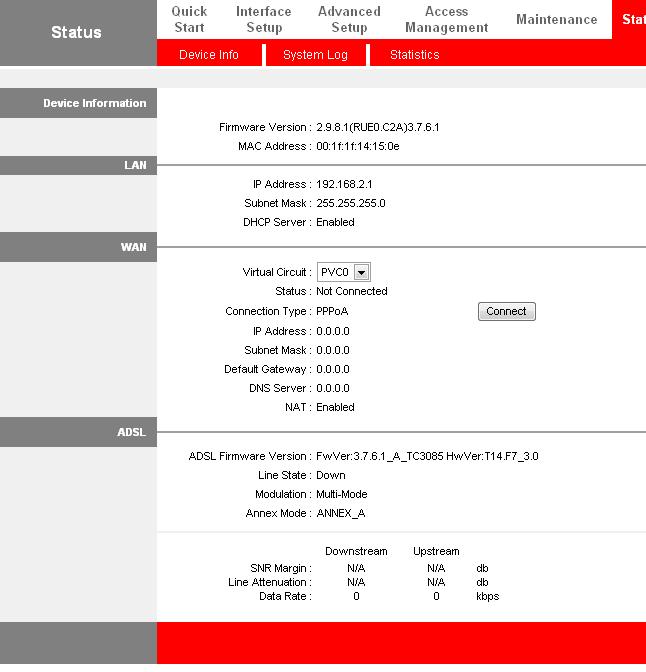Viewport: 646px width, 672px height.
Task: Click the NAT Enabled value
Action: pyautogui.click(x=335, y=407)
